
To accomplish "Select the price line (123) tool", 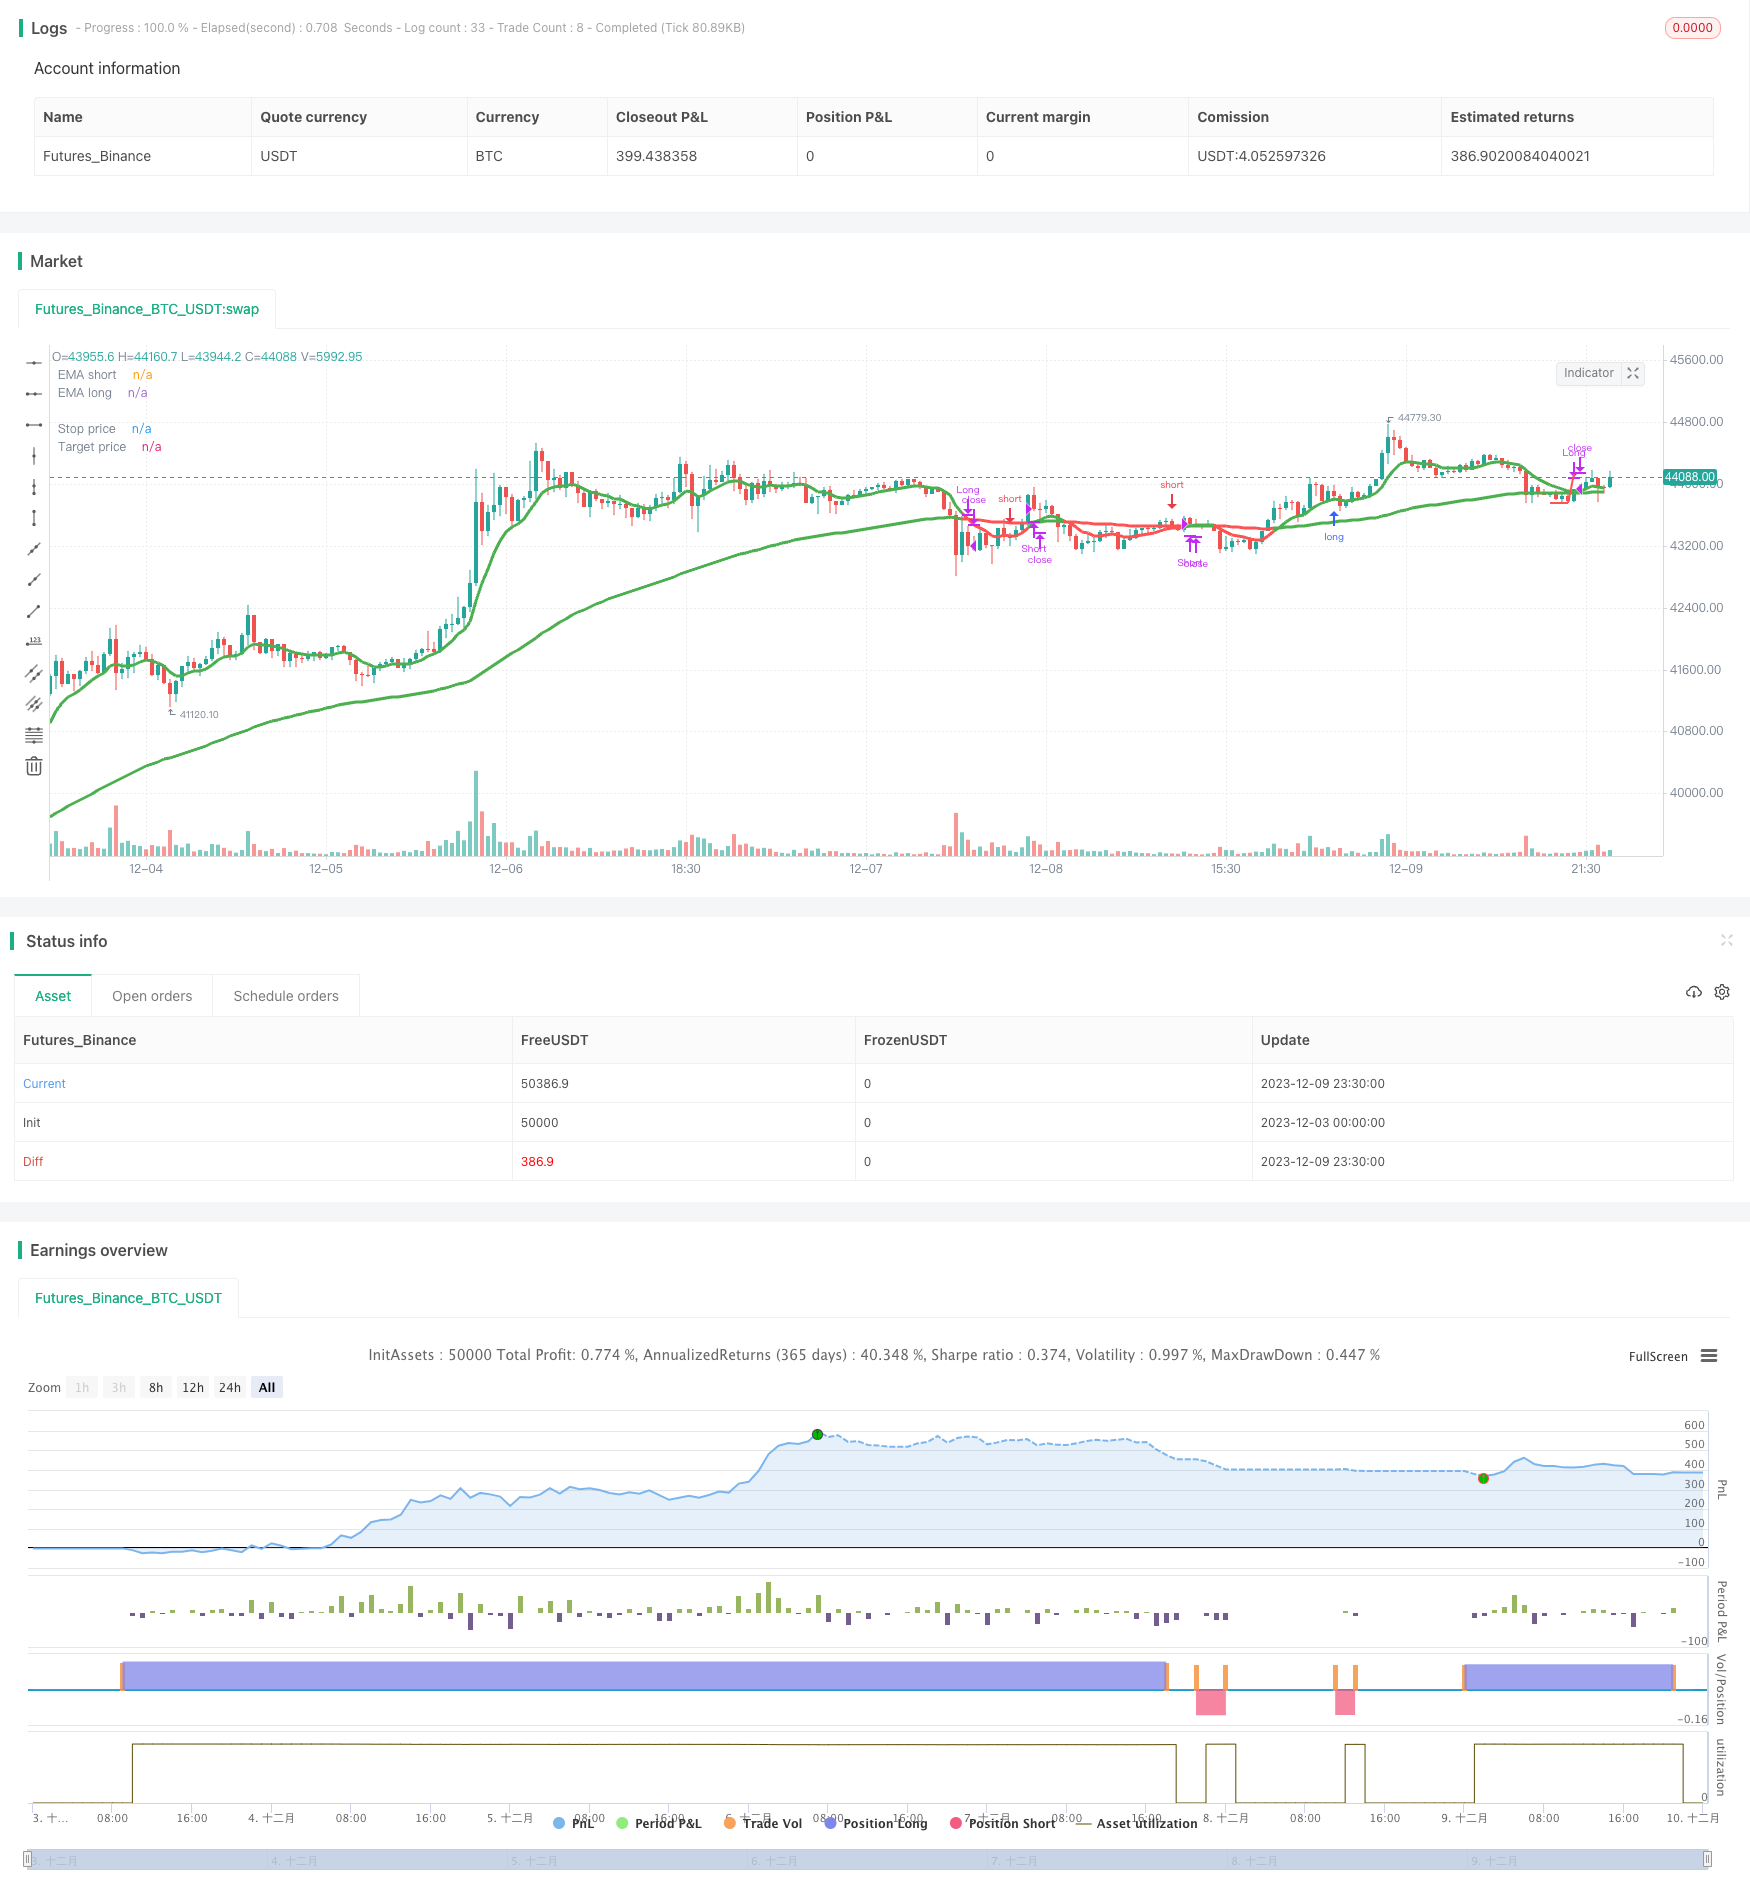I will click(34, 642).
